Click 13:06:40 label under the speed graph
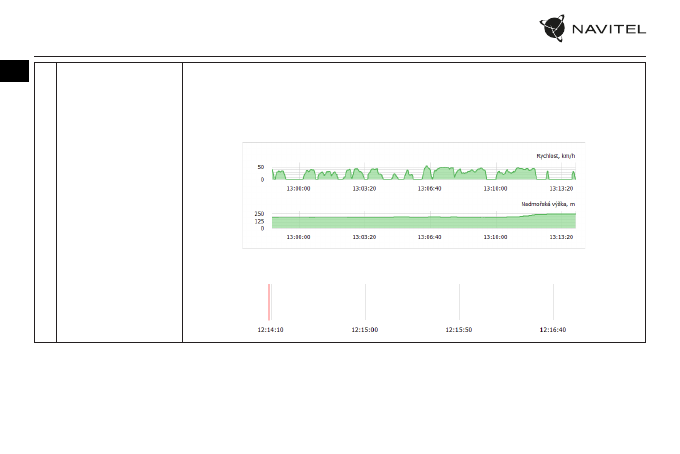680x454 pixels. (x=429, y=187)
